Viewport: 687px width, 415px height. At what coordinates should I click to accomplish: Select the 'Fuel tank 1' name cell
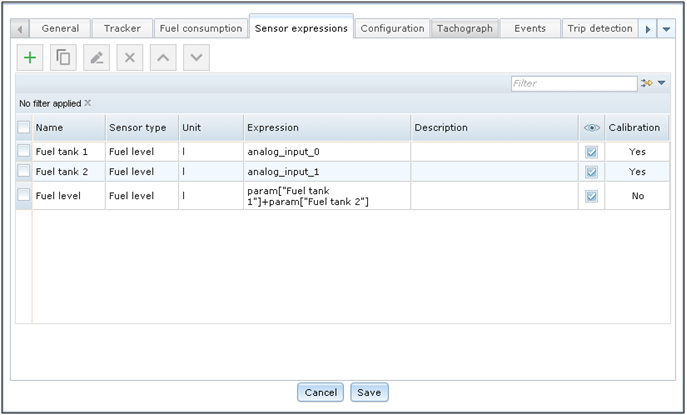[69, 152]
